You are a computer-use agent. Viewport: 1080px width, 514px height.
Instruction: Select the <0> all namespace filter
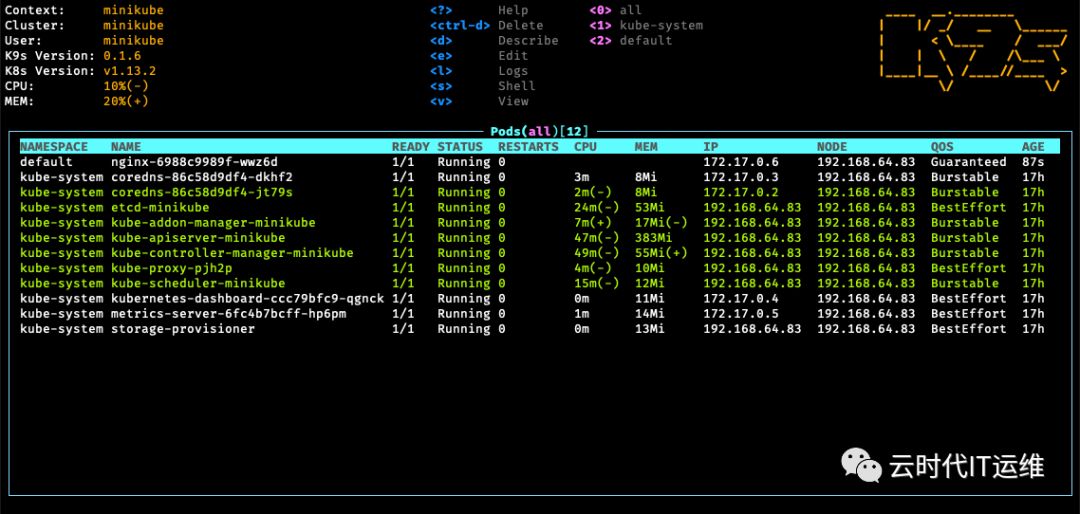(x=616, y=10)
